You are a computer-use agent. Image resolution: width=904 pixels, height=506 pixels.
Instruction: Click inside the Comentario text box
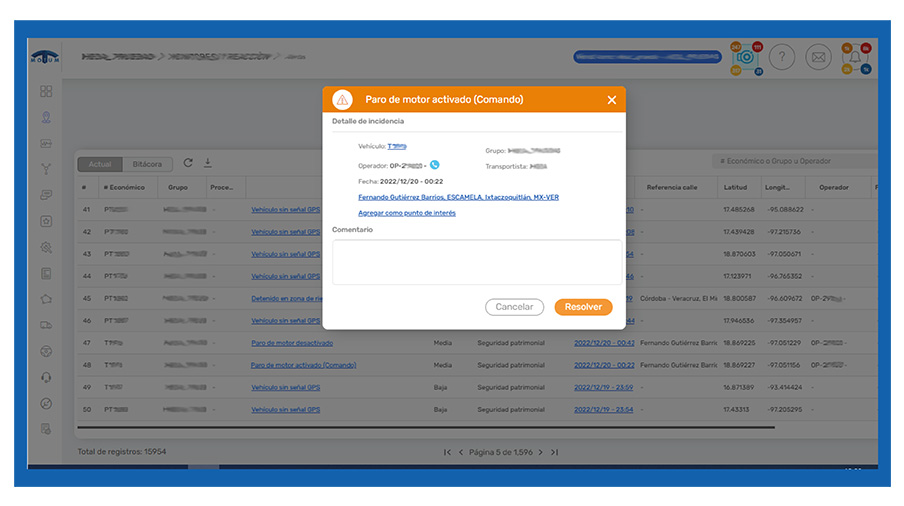(x=476, y=262)
